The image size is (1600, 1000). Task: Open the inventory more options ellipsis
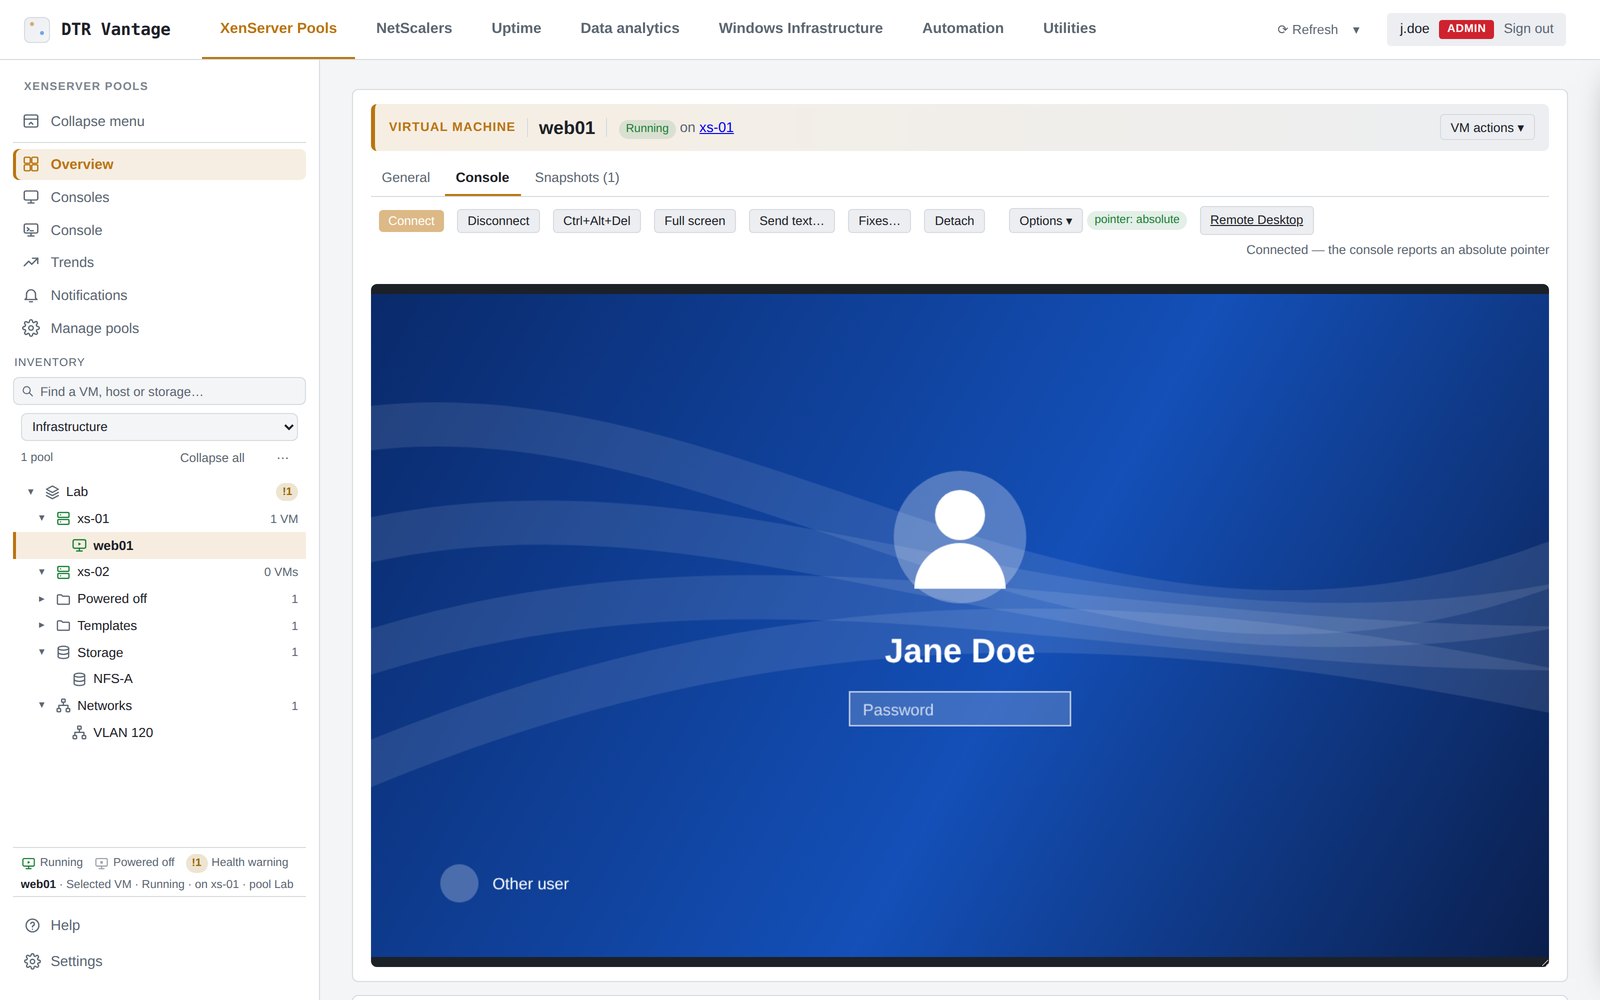click(x=283, y=458)
